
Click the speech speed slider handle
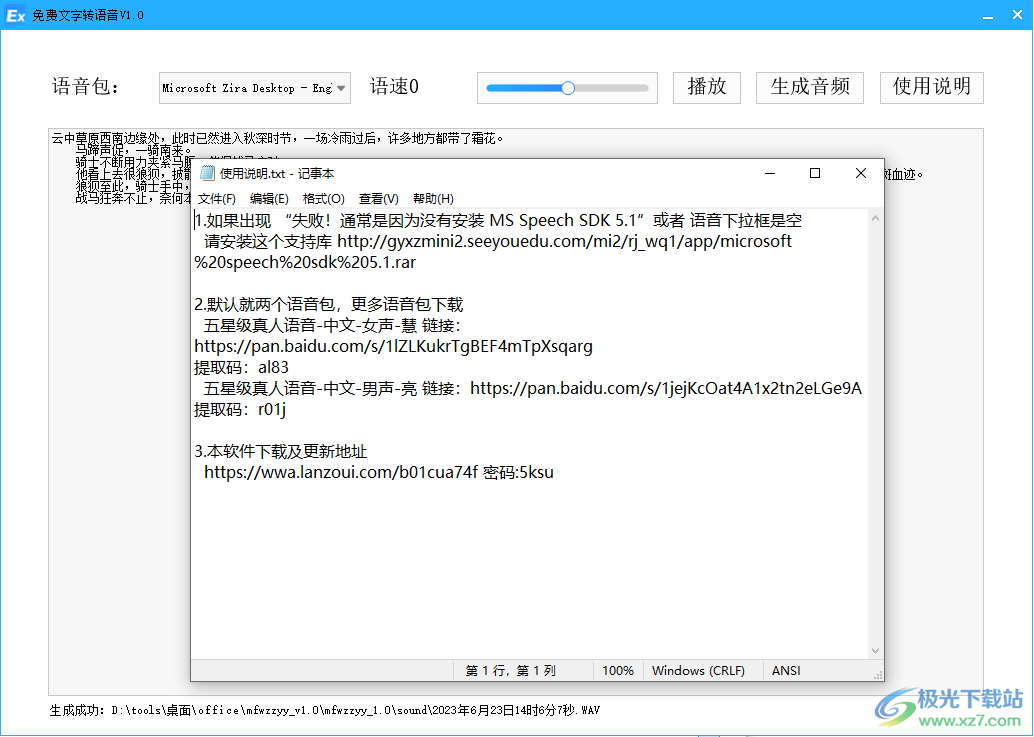(x=568, y=88)
